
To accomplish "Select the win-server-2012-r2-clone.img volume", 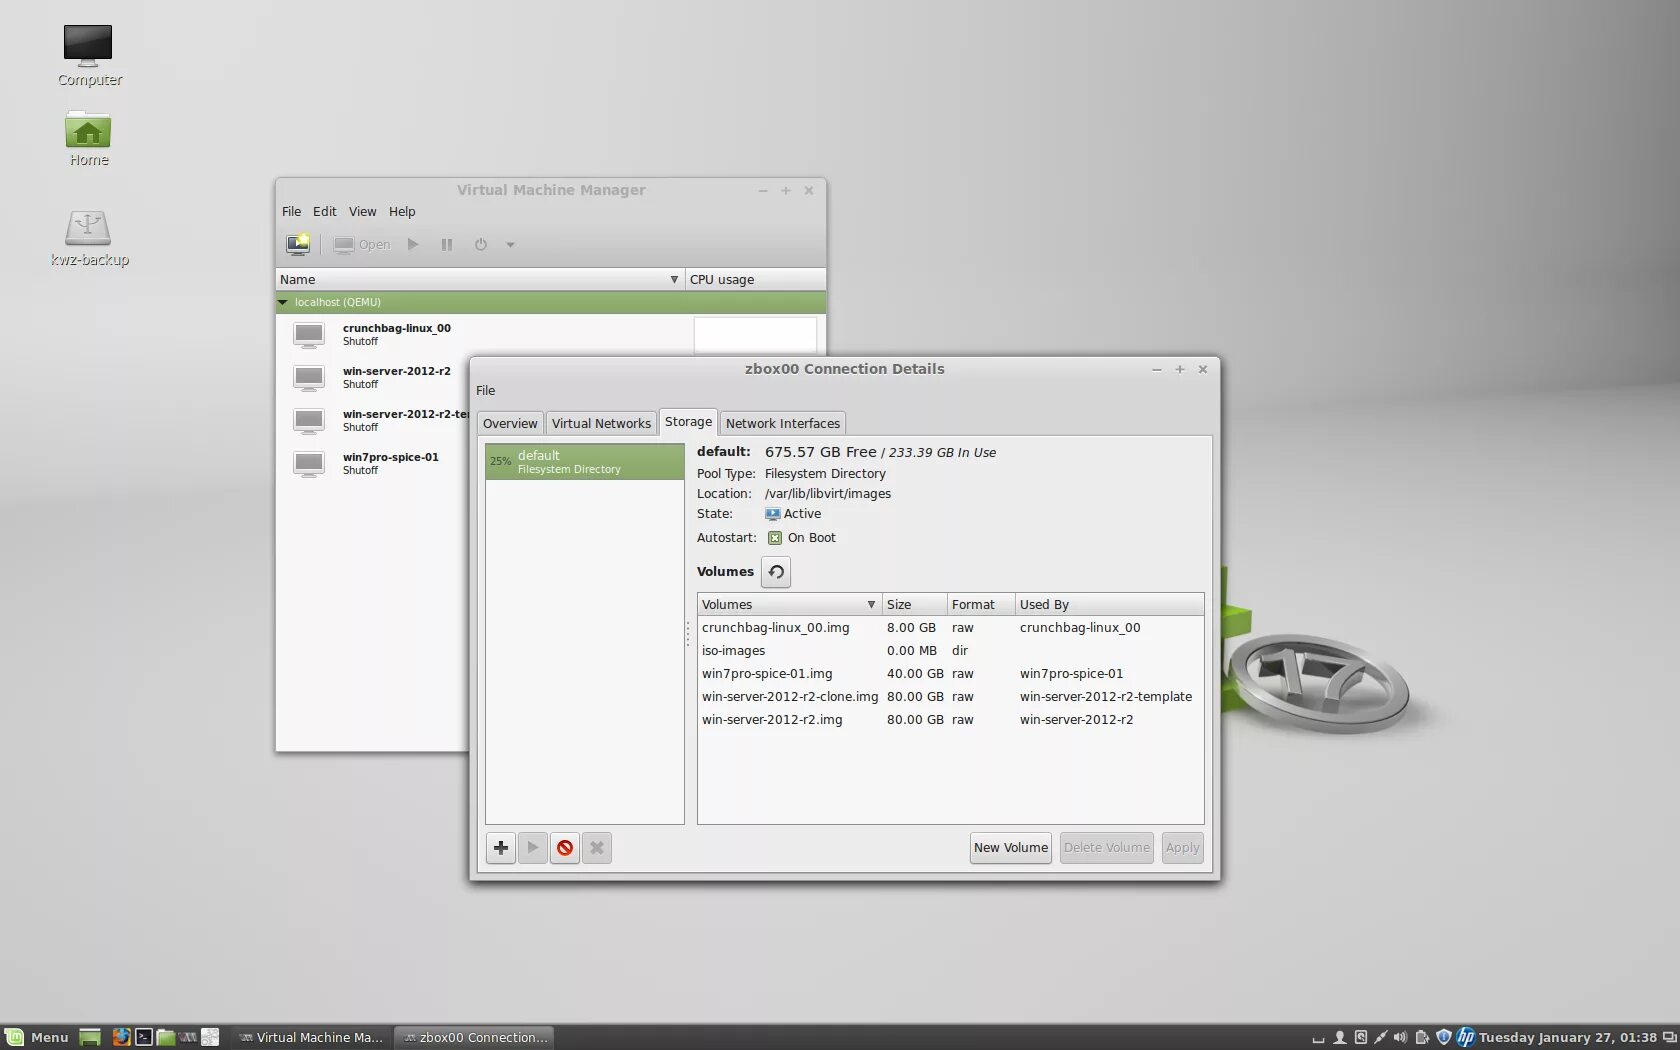I will 950,697.
